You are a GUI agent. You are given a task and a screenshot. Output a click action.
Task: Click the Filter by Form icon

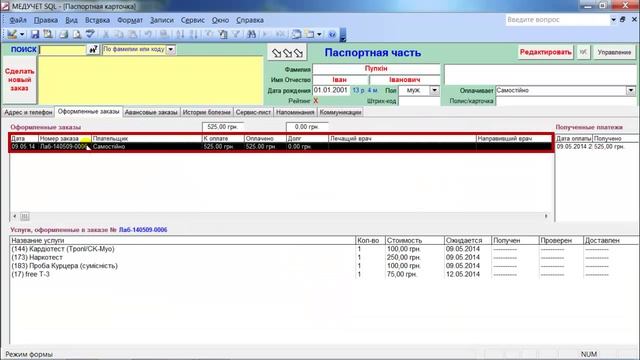coord(223,34)
